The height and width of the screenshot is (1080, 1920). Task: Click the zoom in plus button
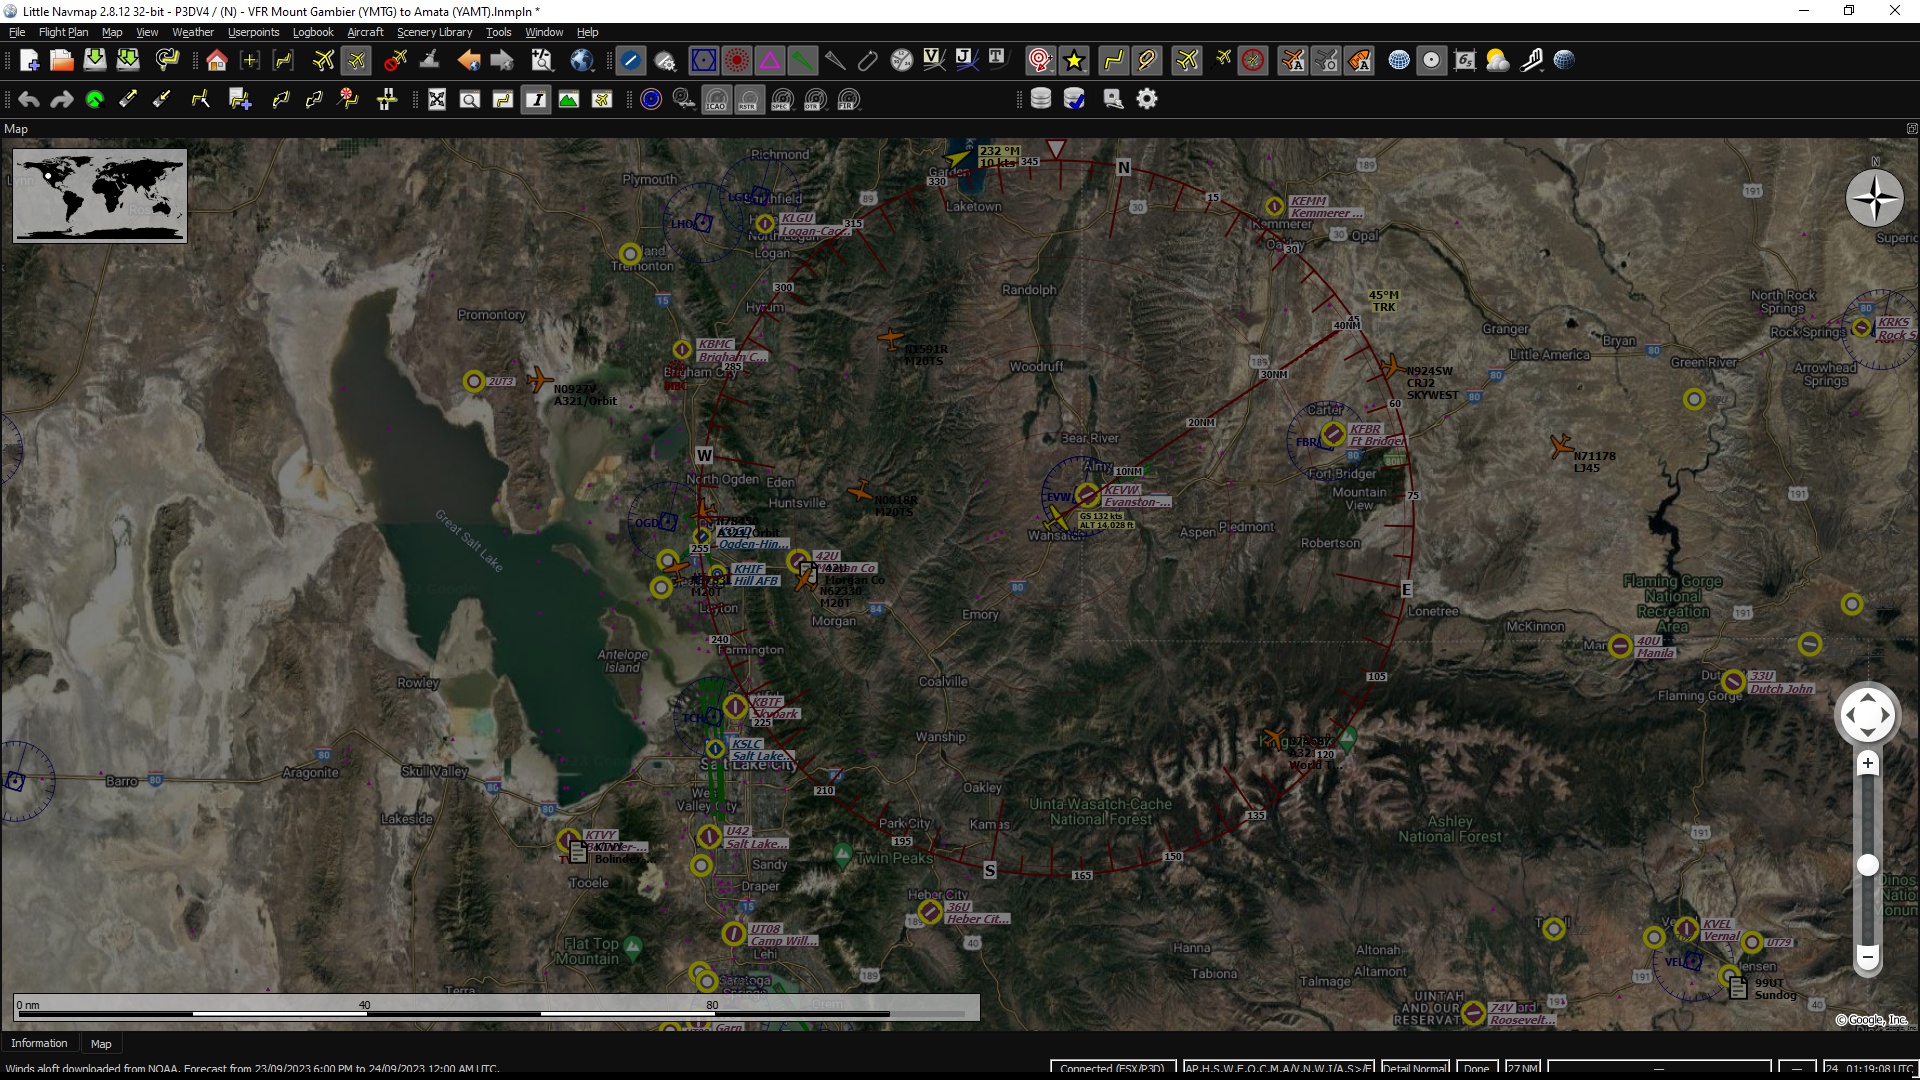pos(1867,764)
